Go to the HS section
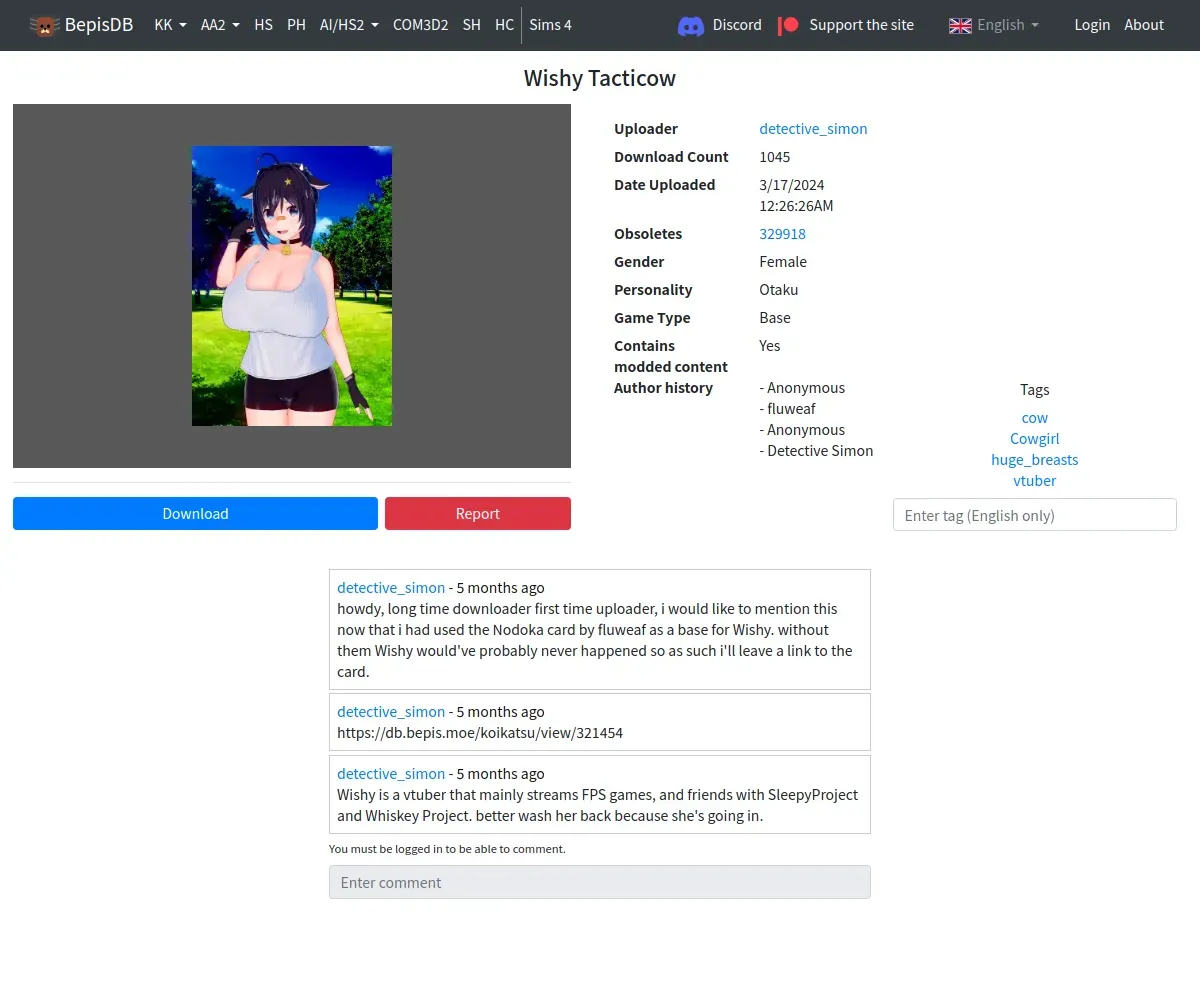The image size is (1200, 1000). click(263, 25)
